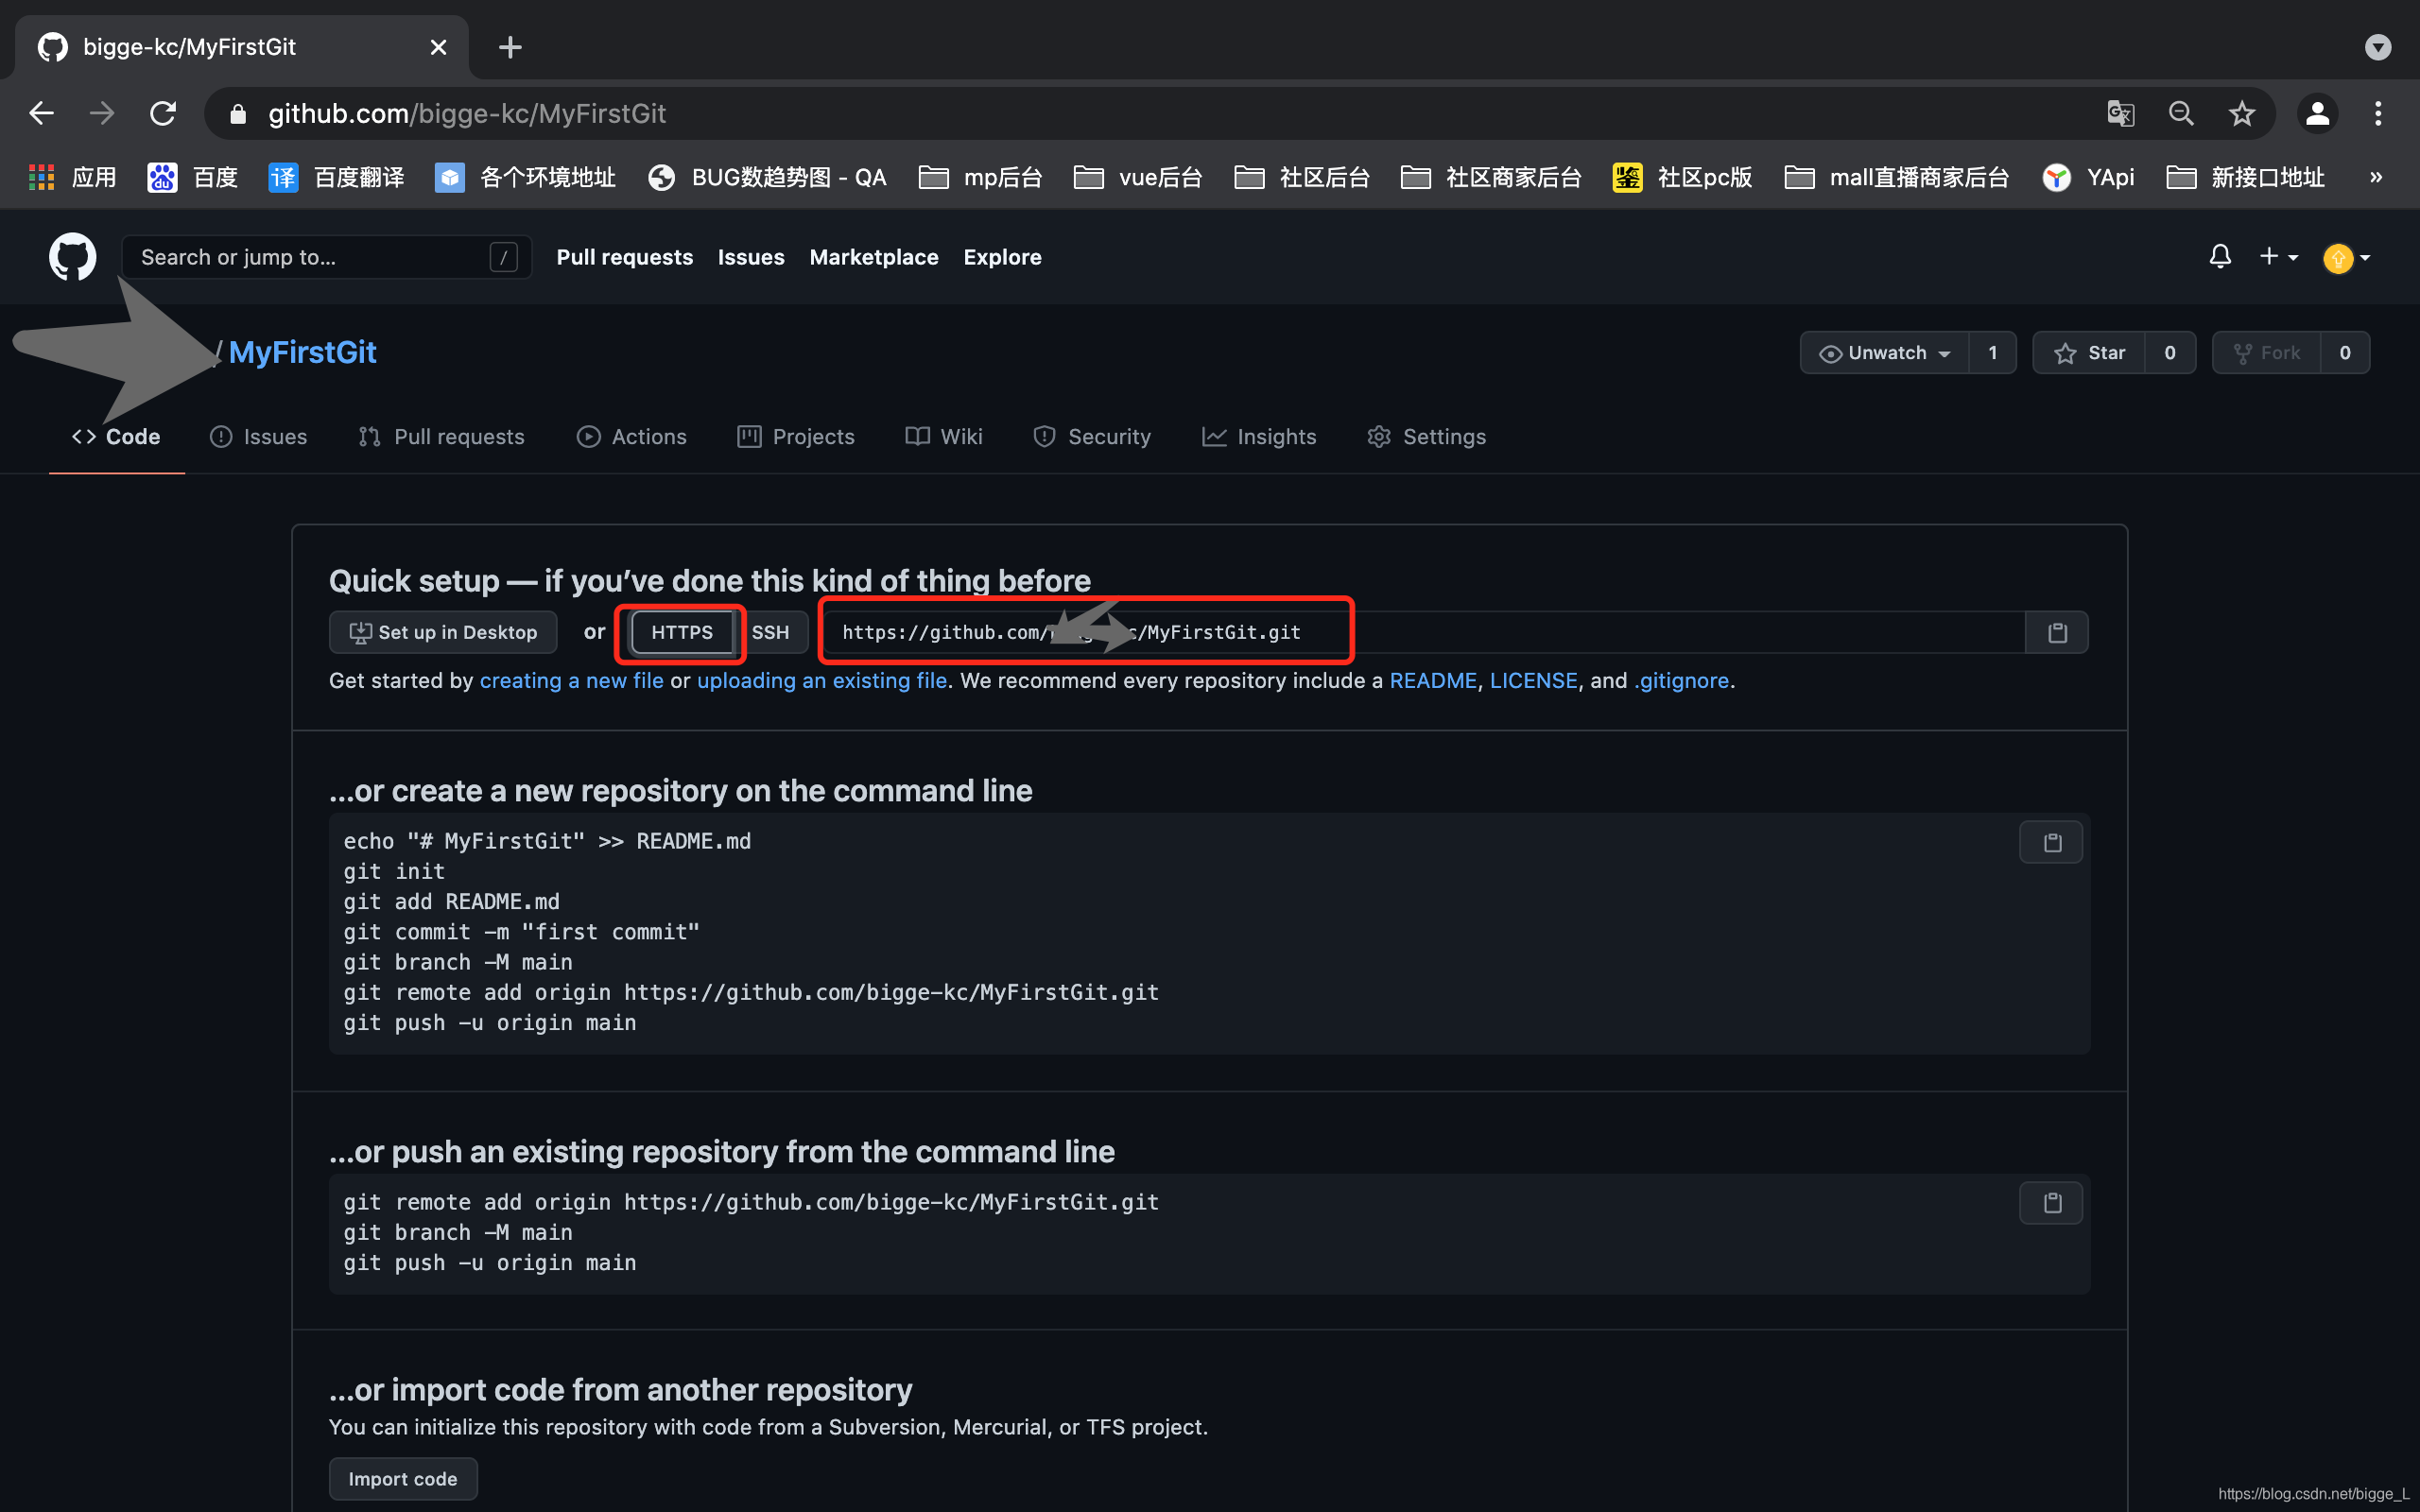Click the repository URL text field

(1424, 632)
